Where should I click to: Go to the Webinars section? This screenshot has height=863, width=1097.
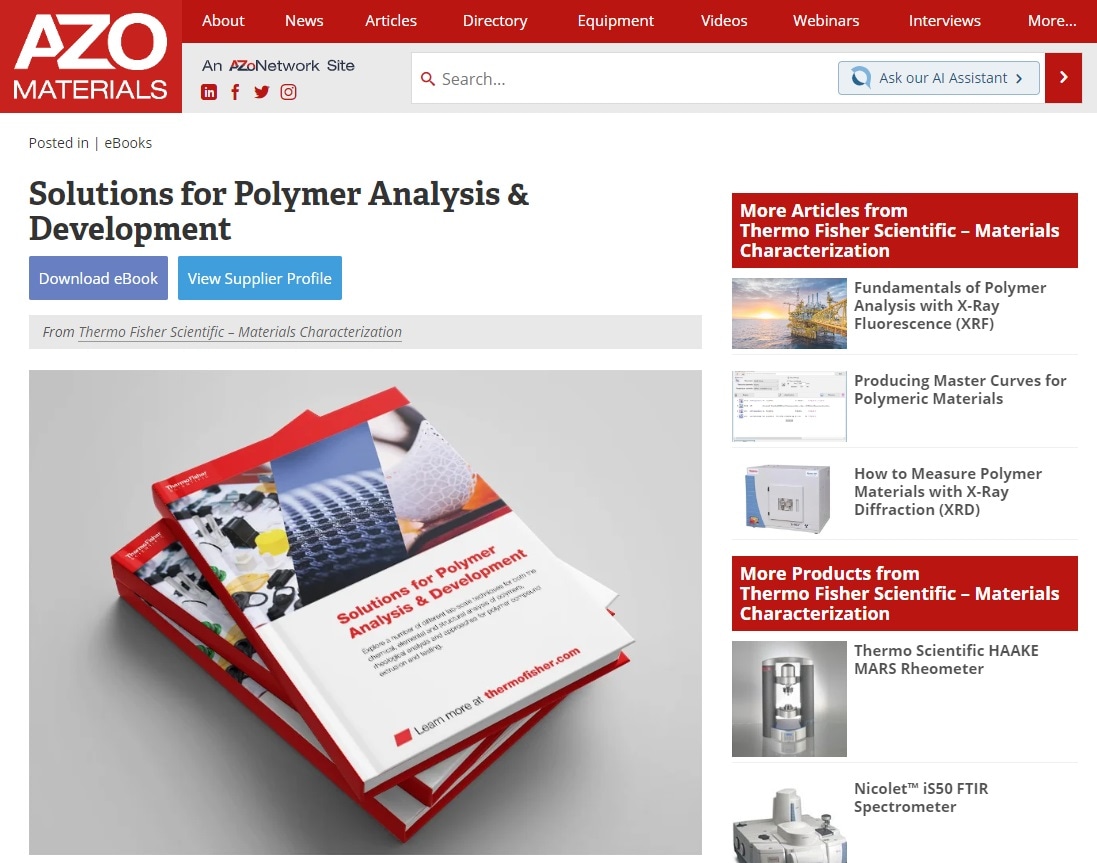tap(826, 21)
